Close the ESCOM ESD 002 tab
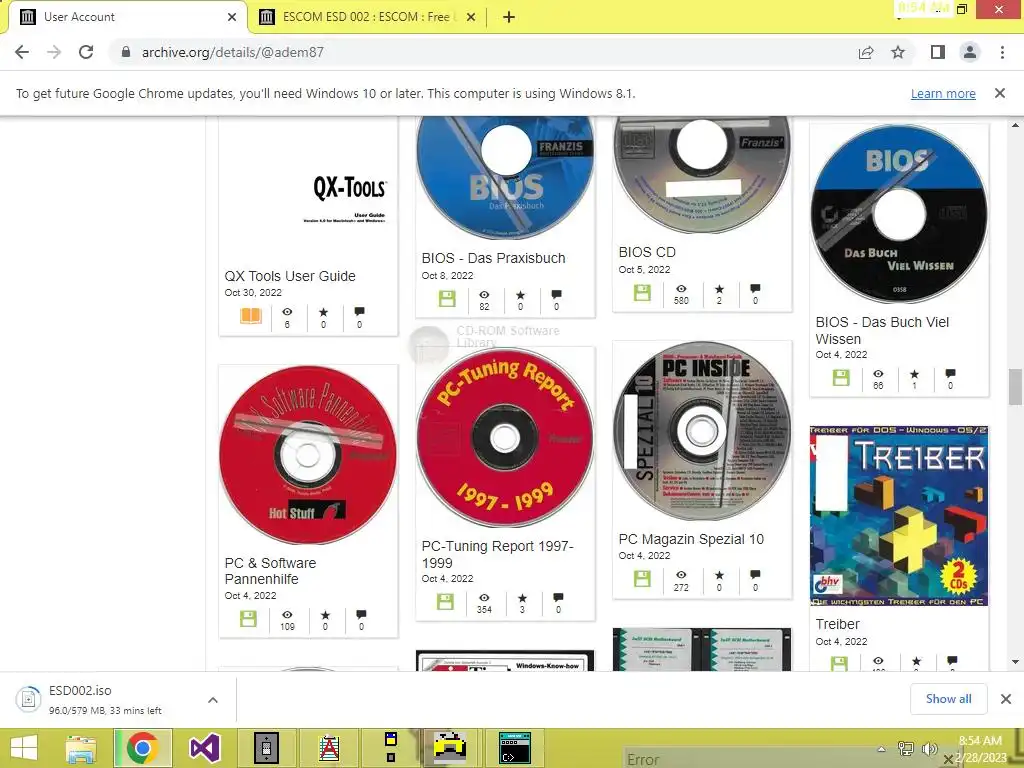The image size is (1024, 768). [472, 17]
